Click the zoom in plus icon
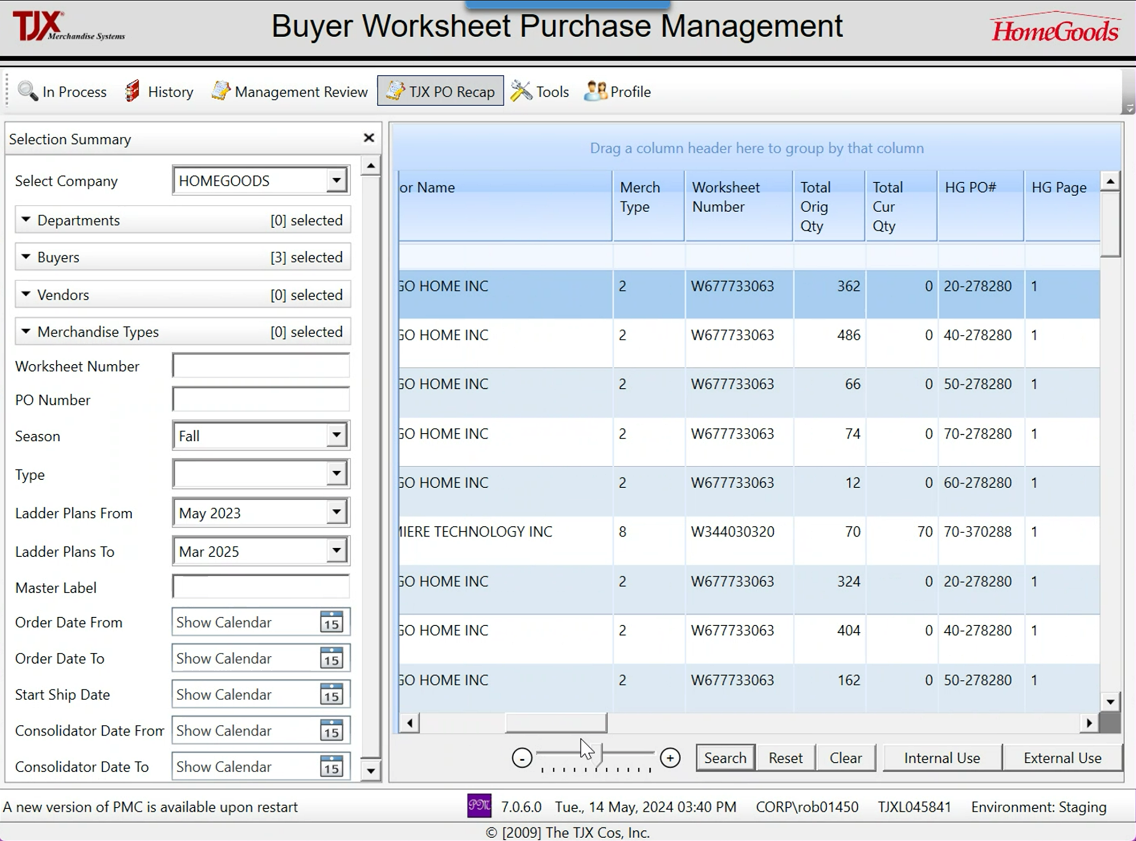The height and width of the screenshot is (841, 1136). [670, 758]
